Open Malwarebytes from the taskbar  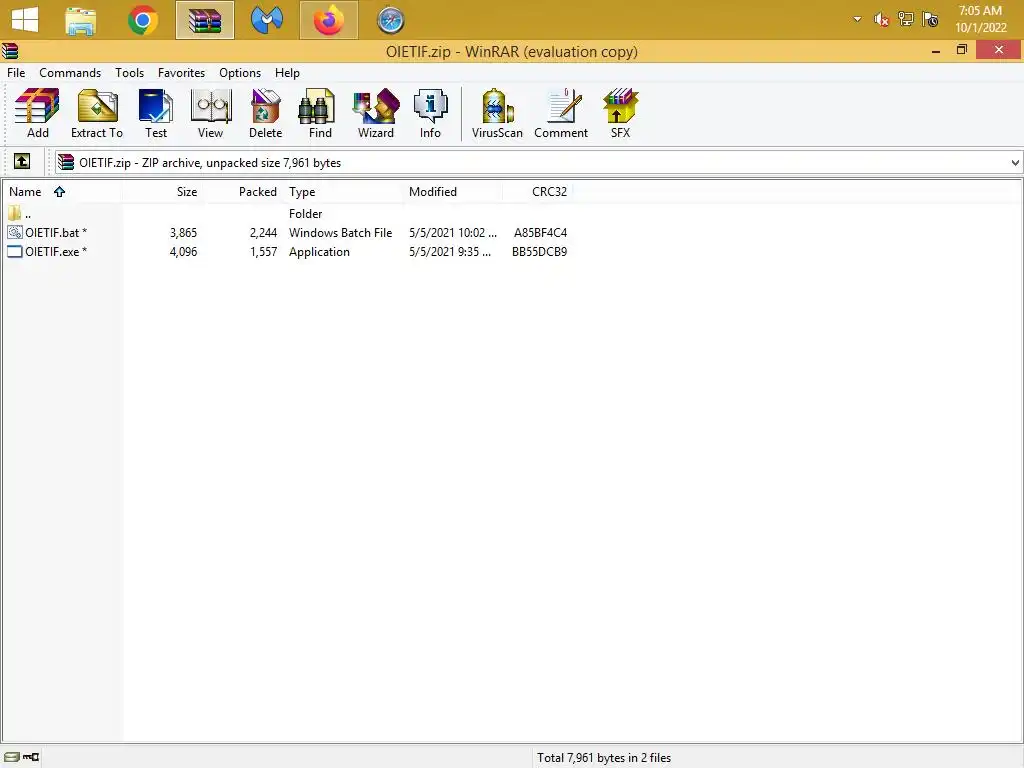click(266, 20)
